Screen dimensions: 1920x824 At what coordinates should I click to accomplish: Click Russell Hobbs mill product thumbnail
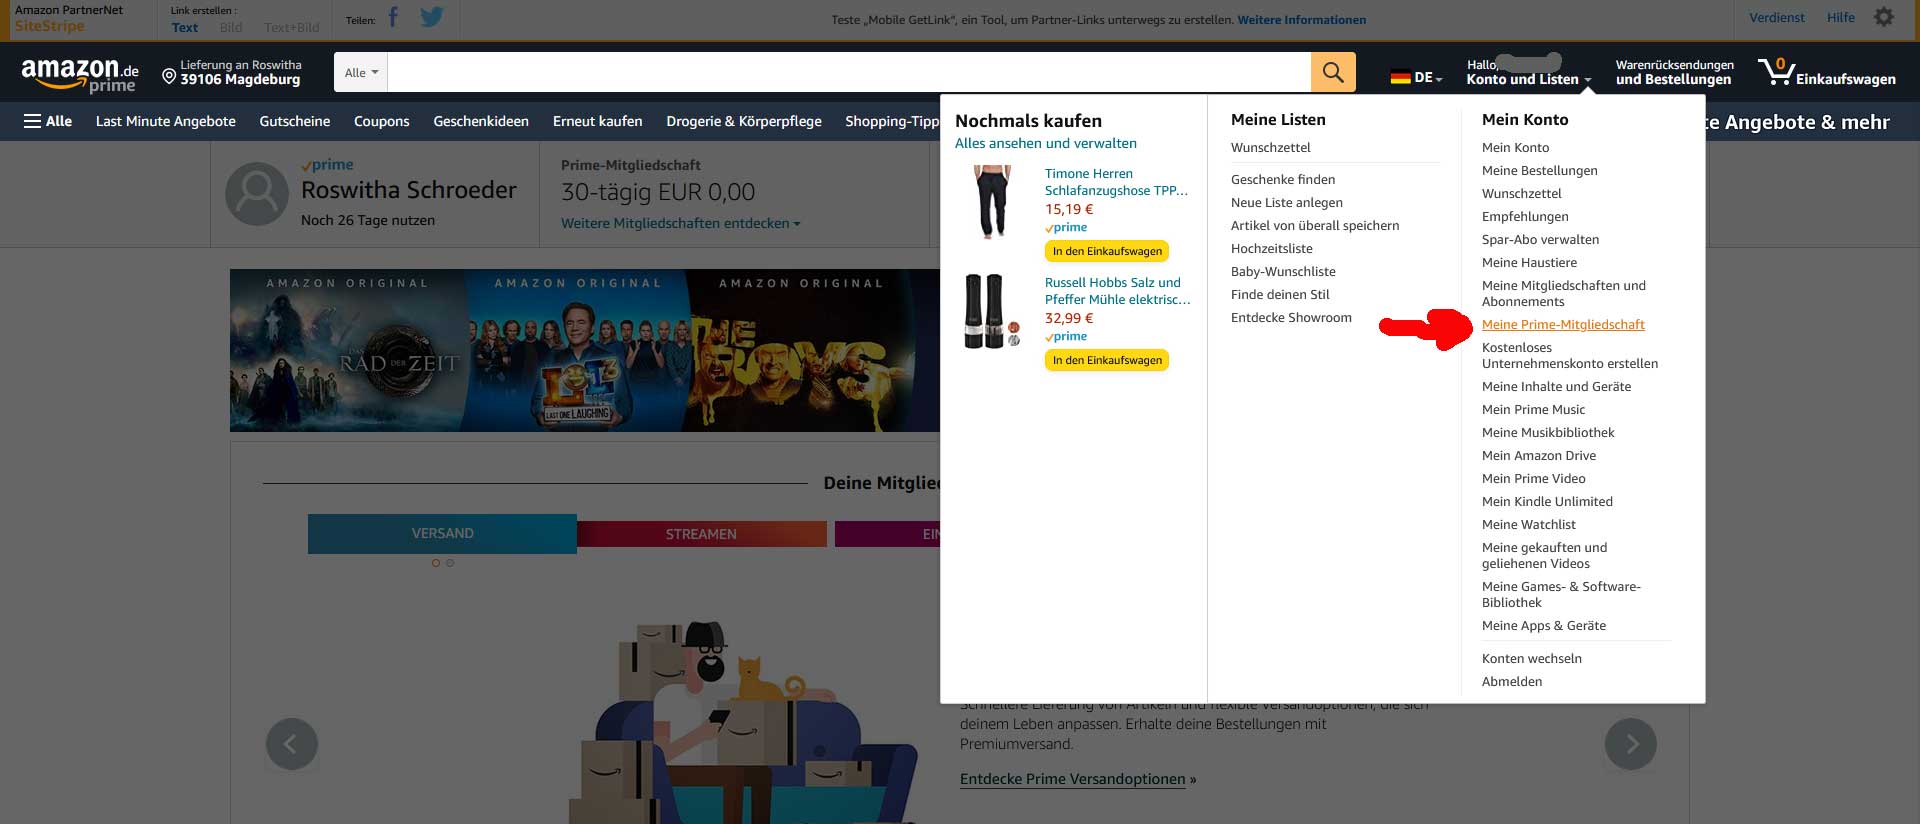[x=992, y=311]
